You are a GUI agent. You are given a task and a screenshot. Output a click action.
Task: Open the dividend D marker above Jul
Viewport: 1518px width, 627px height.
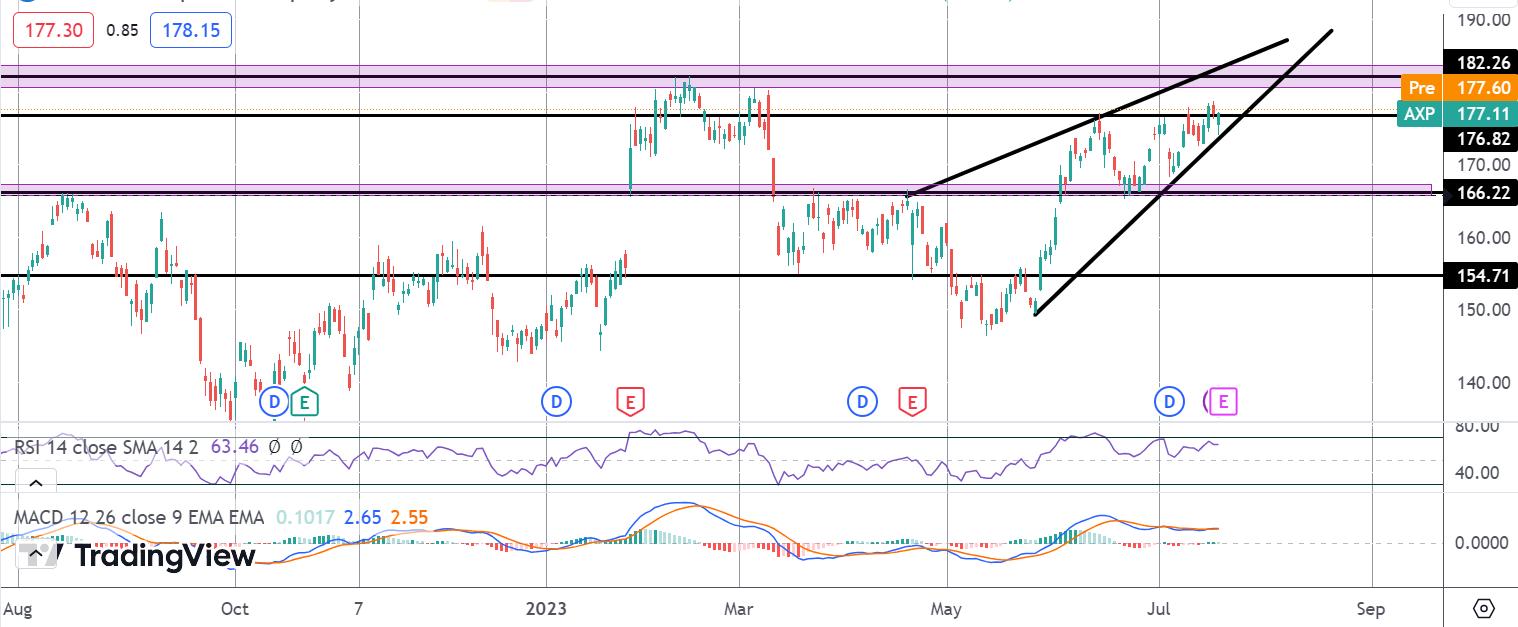(1168, 402)
